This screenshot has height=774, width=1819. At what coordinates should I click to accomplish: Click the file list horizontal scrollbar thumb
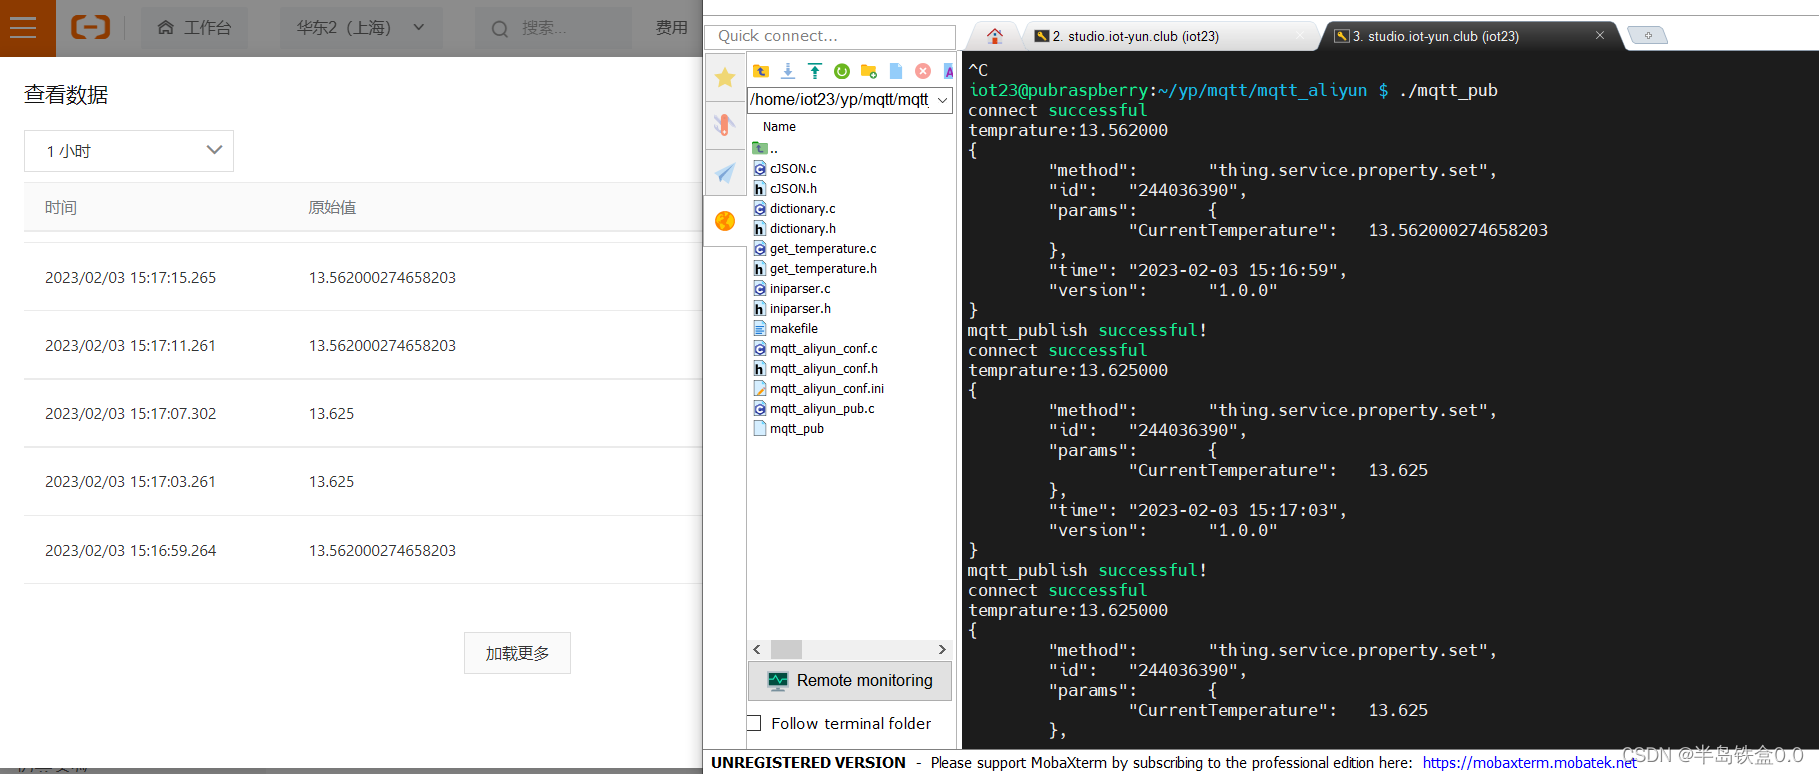coord(786,649)
